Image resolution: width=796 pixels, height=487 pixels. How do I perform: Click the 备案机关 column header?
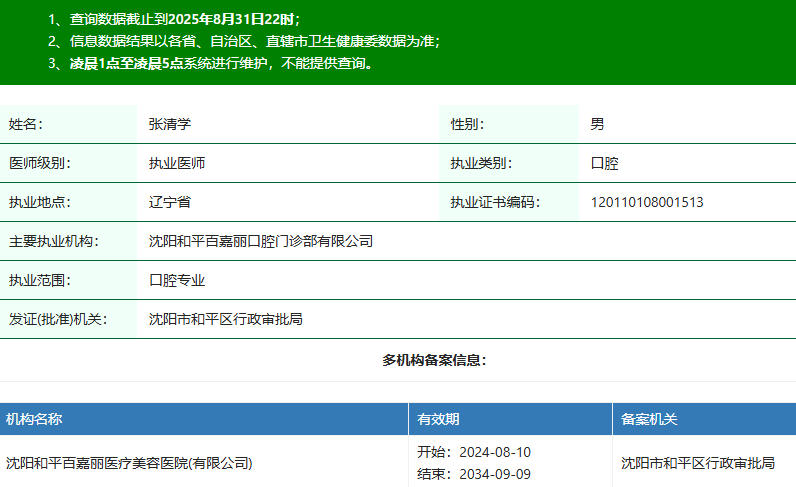point(649,419)
